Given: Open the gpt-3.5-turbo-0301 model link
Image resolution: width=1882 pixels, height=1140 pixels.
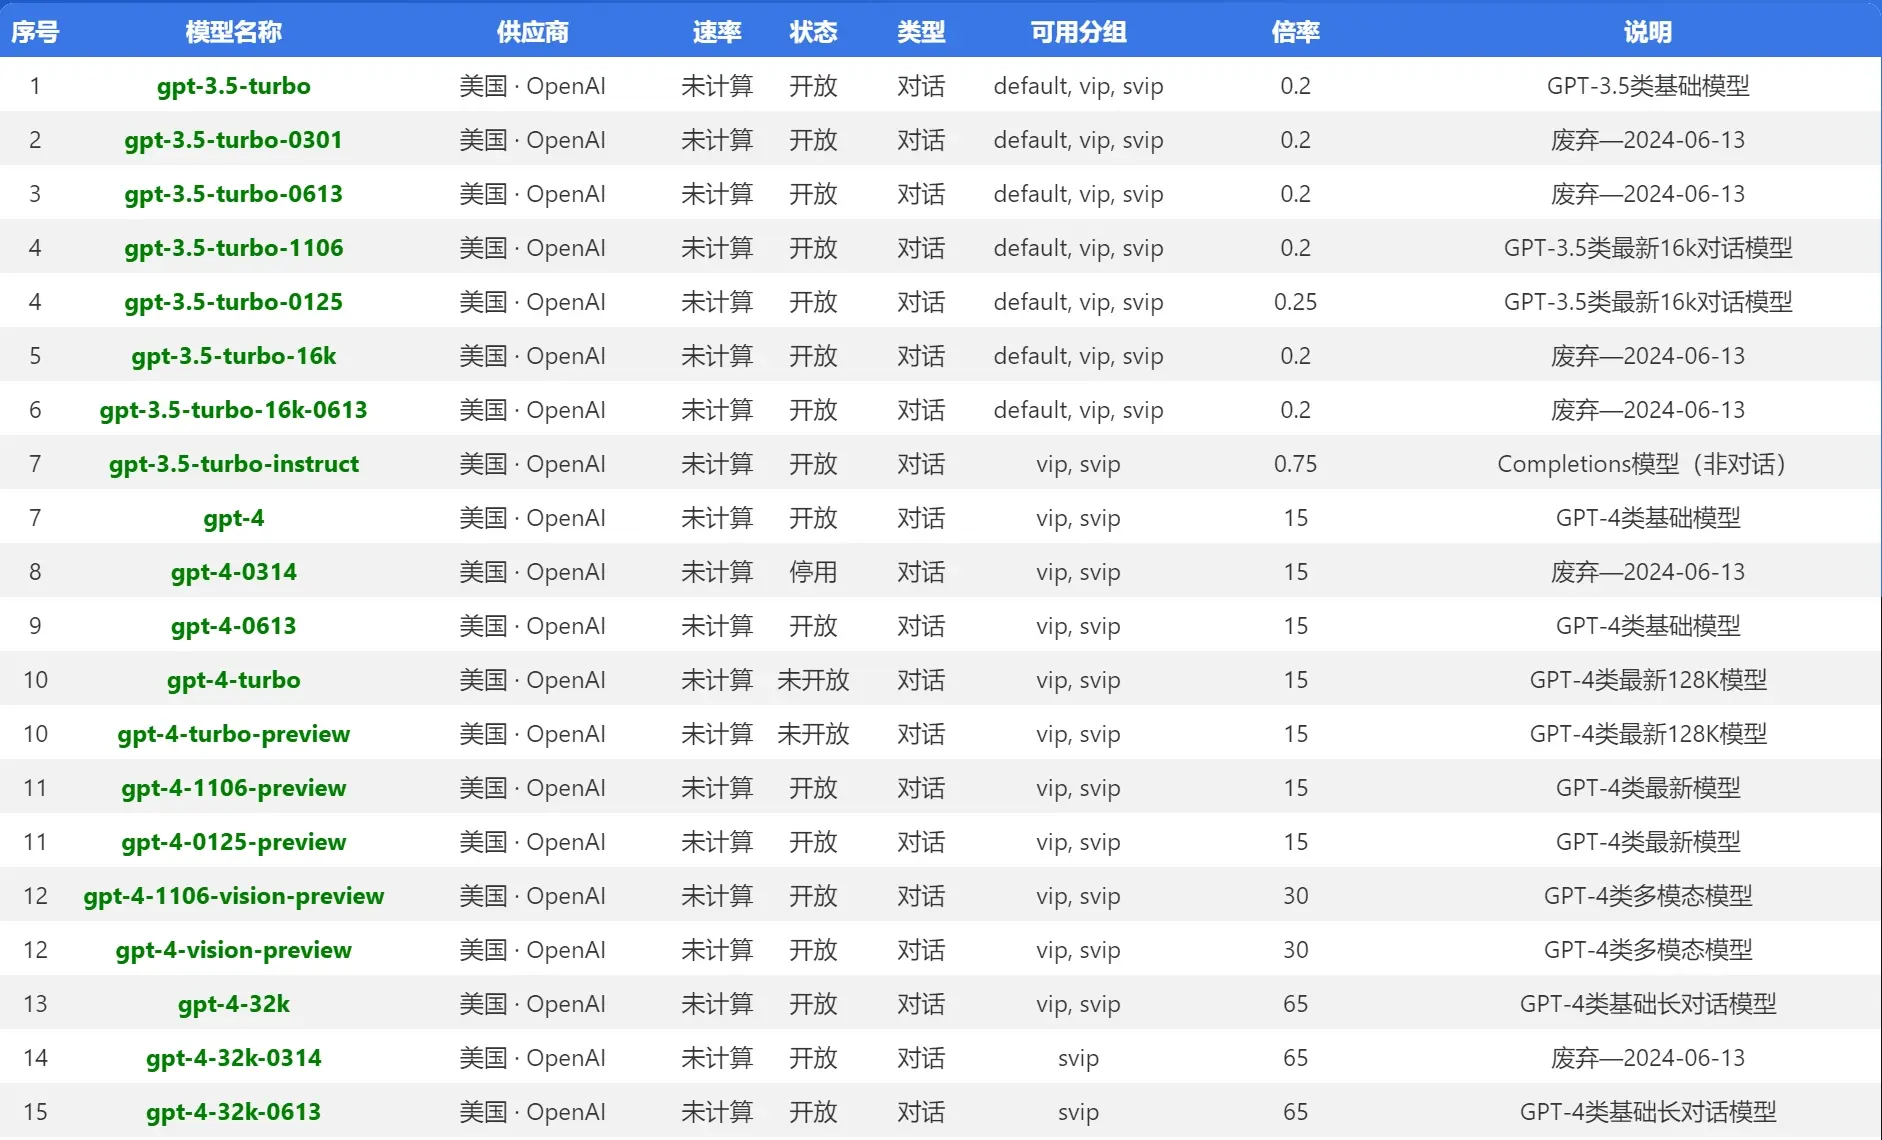Looking at the screenshot, I should click(x=233, y=140).
